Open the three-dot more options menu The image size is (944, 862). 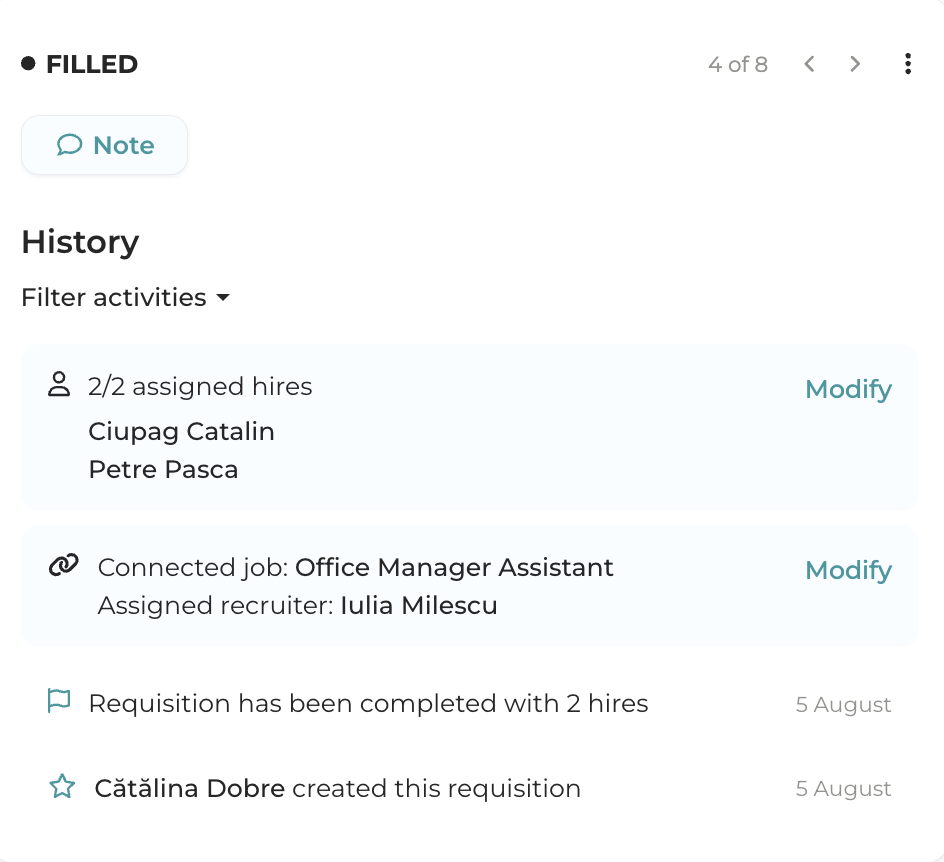pos(907,65)
